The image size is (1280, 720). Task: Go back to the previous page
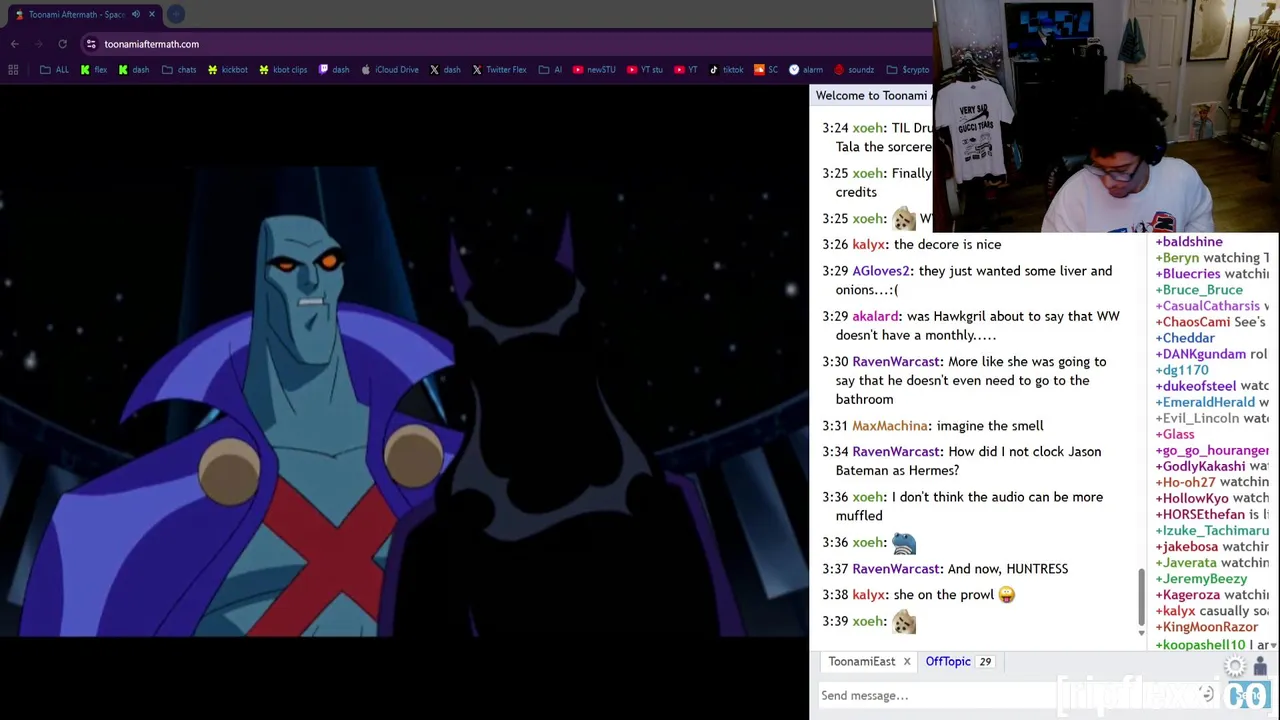click(15, 44)
